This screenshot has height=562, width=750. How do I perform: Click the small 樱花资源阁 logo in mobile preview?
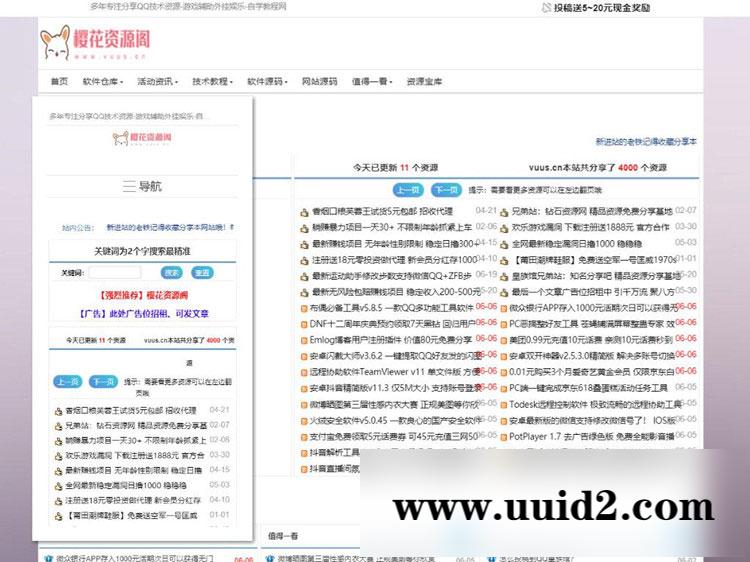tap(142, 138)
